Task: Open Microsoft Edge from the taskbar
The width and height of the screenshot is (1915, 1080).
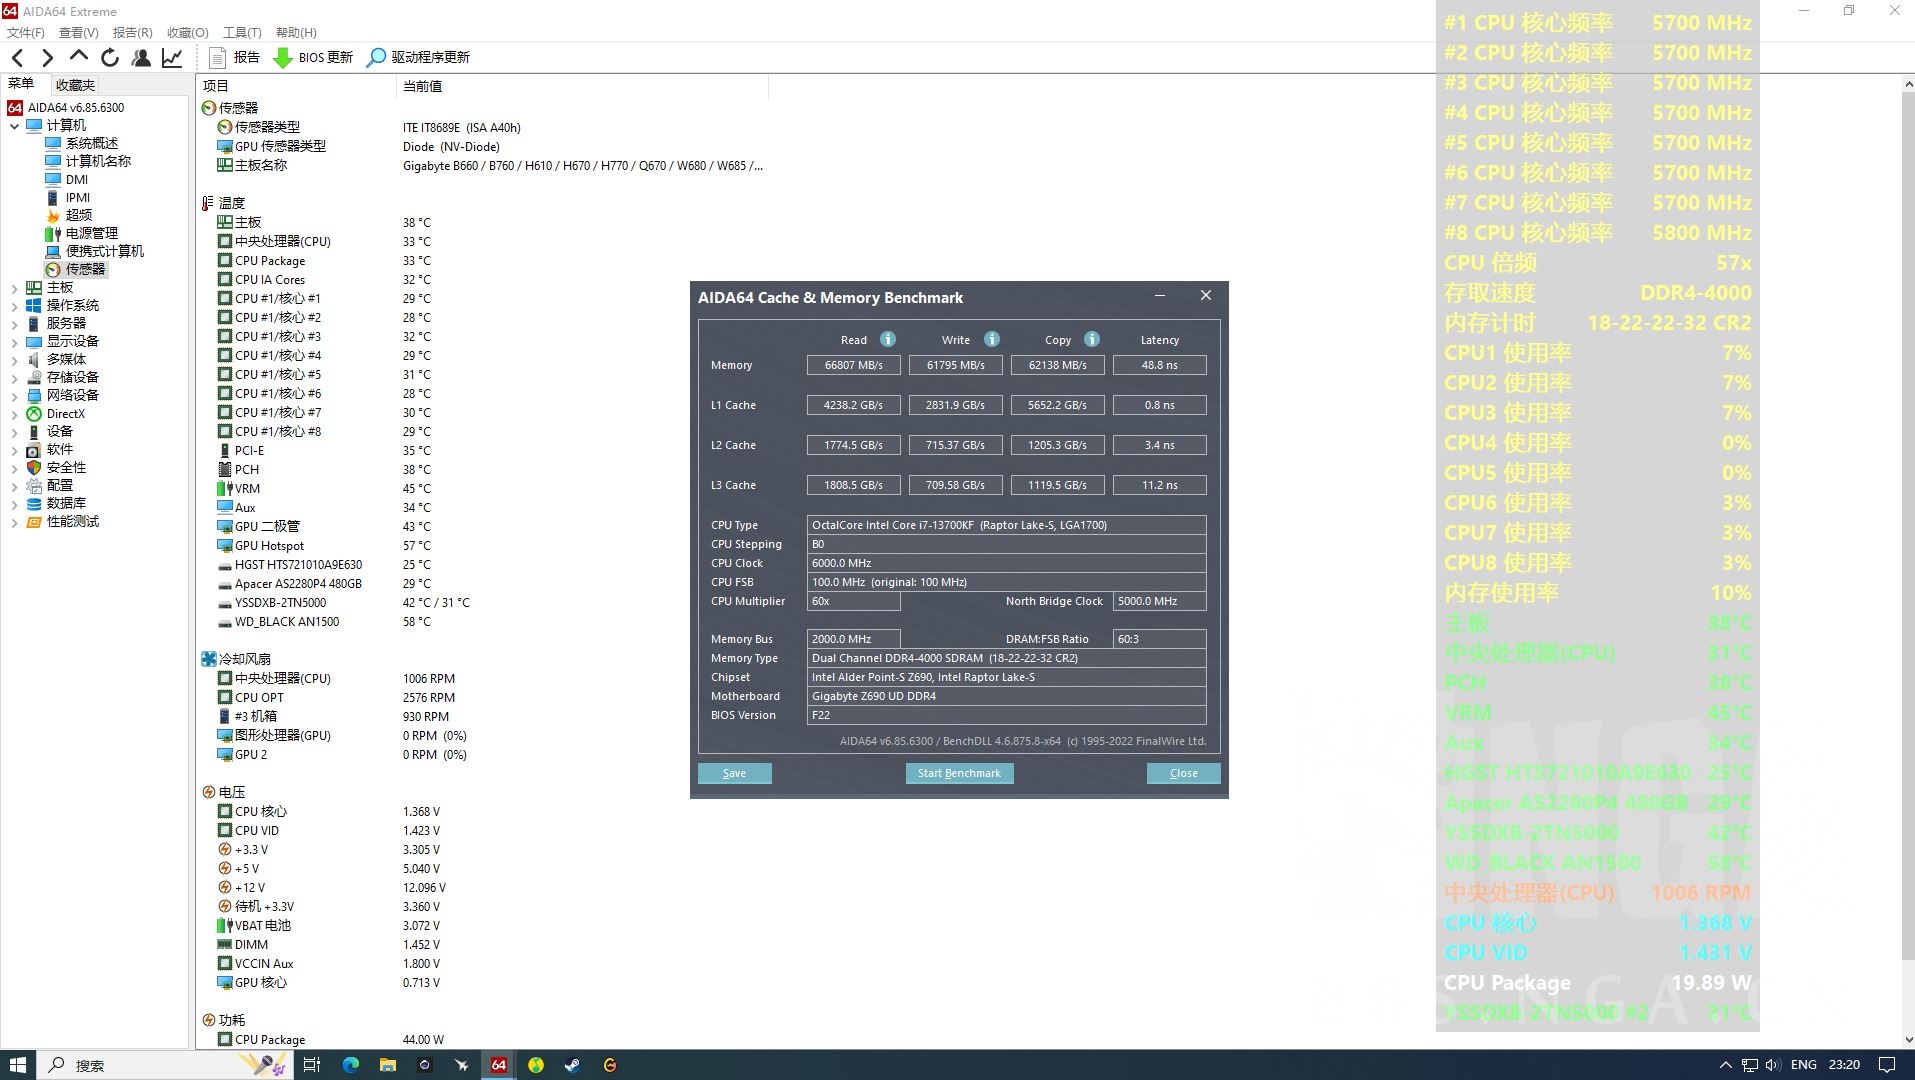Action: (x=351, y=1065)
